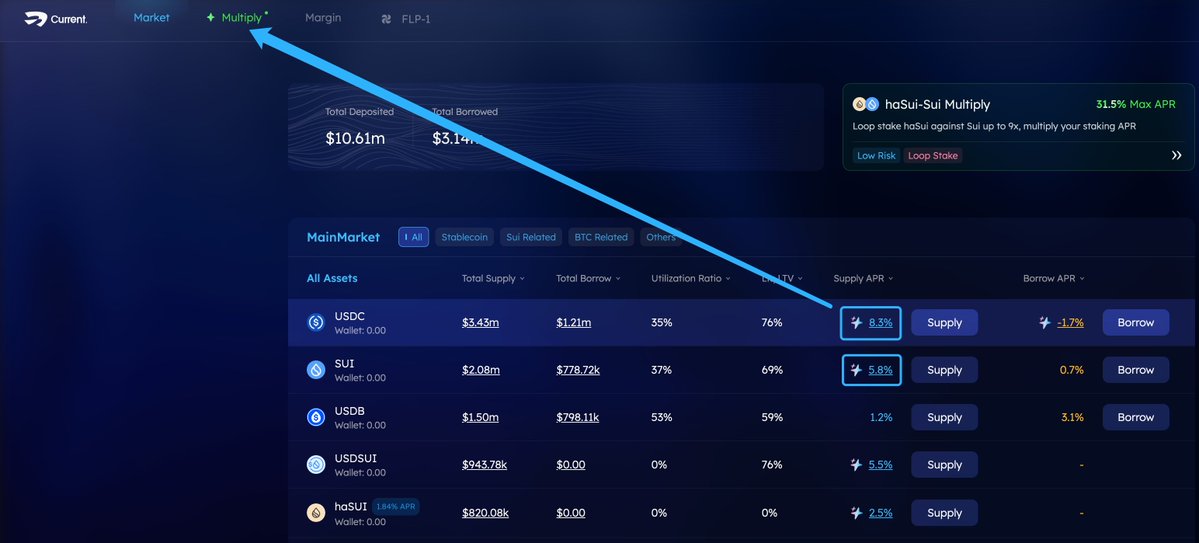Click USDB total borrow $798.11k

[x=577, y=418]
